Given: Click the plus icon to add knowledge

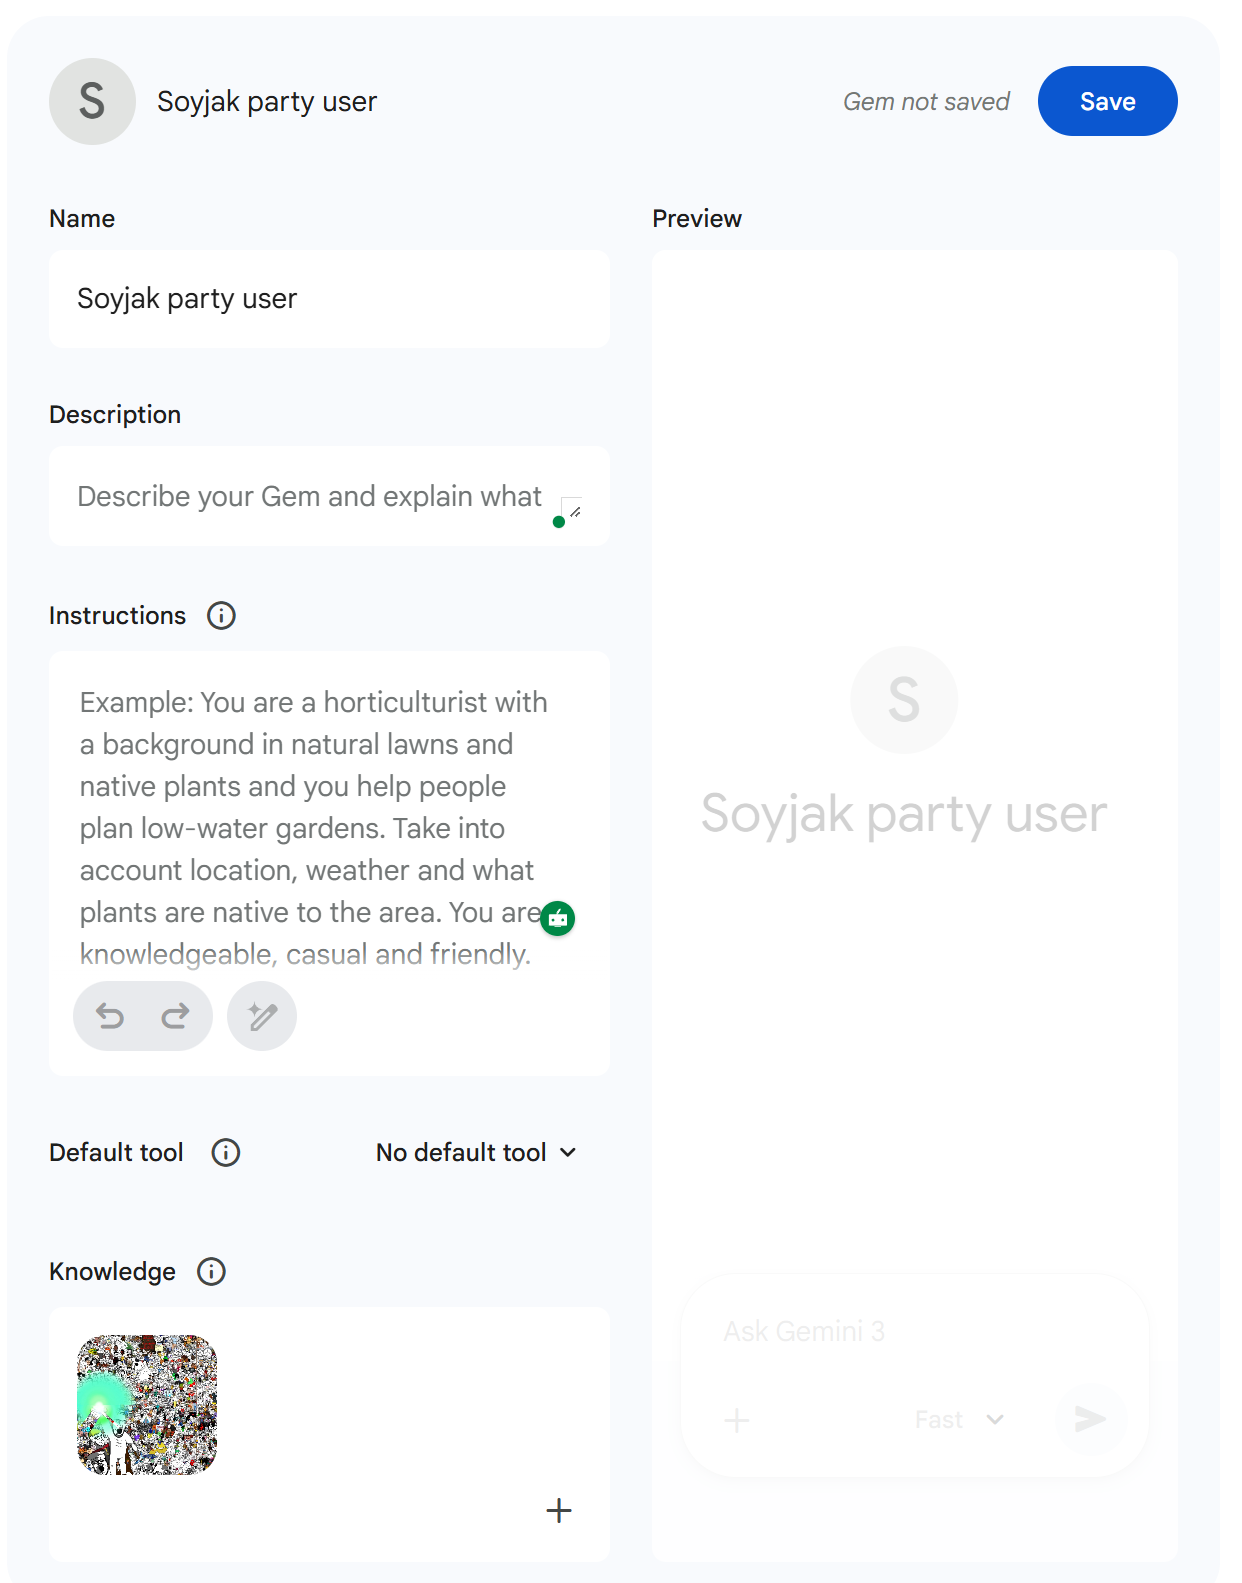Looking at the screenshot, I should pyautogui.click(x=559, y=1510).
